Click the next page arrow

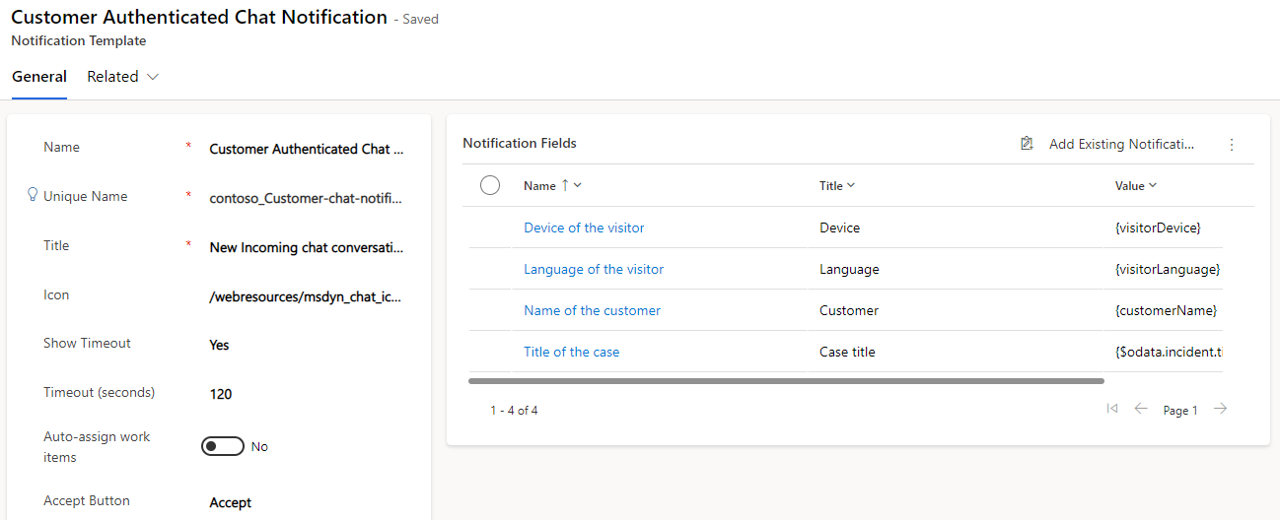point(1220,408)
